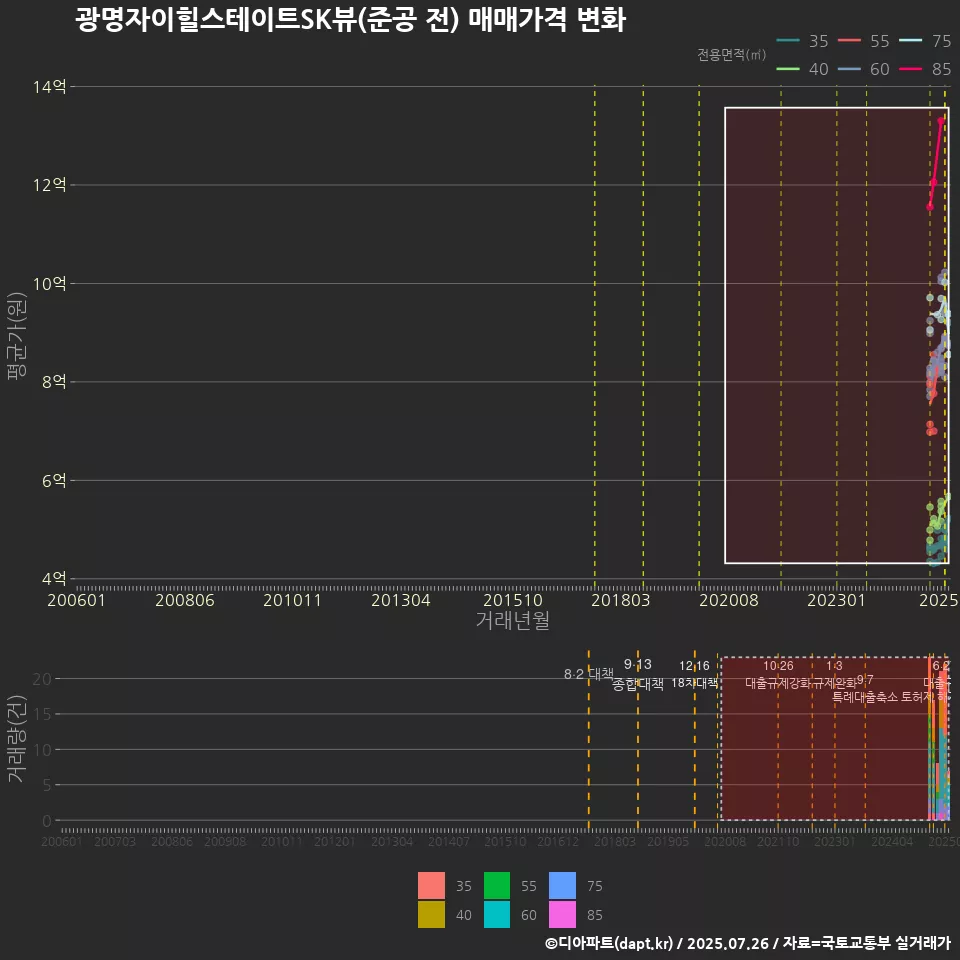Click the 전용면적(㎡) legend title
960x960 pixels.
[x=732, y=54]
